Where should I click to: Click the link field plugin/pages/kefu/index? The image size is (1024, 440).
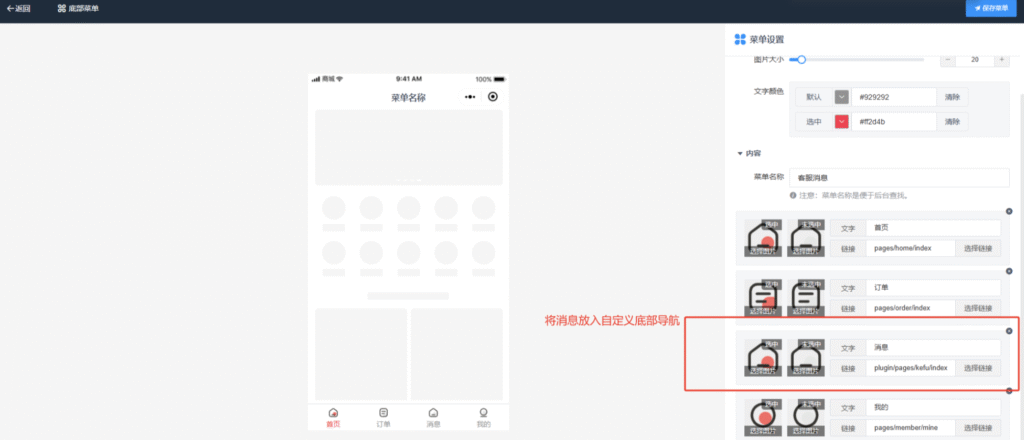tap(910, 368)
